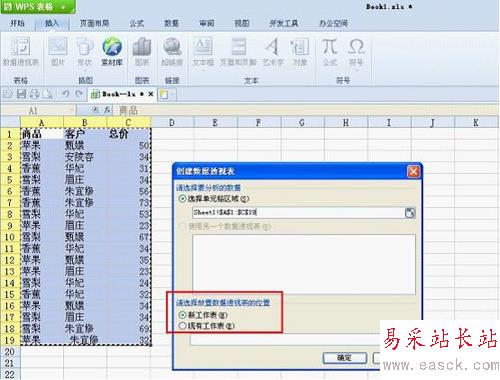500x380 pixels.
Task: Open print preview icon
Action: [x=48, y=94]
